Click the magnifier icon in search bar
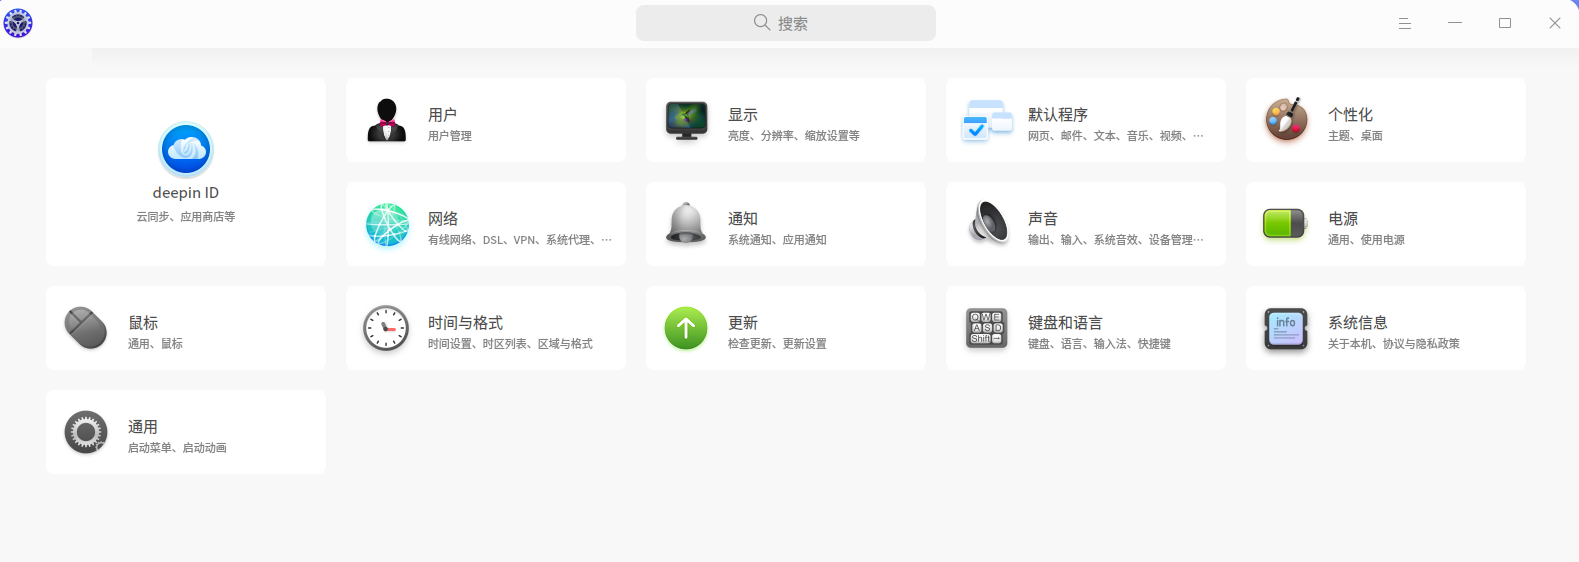The width and height of the screenshot is (1579, 562). 762,22
